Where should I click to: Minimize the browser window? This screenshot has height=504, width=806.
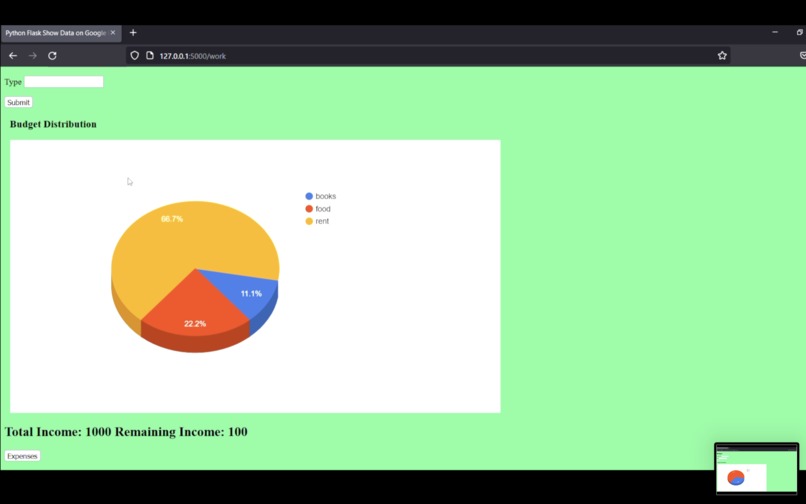coord(775,32)
